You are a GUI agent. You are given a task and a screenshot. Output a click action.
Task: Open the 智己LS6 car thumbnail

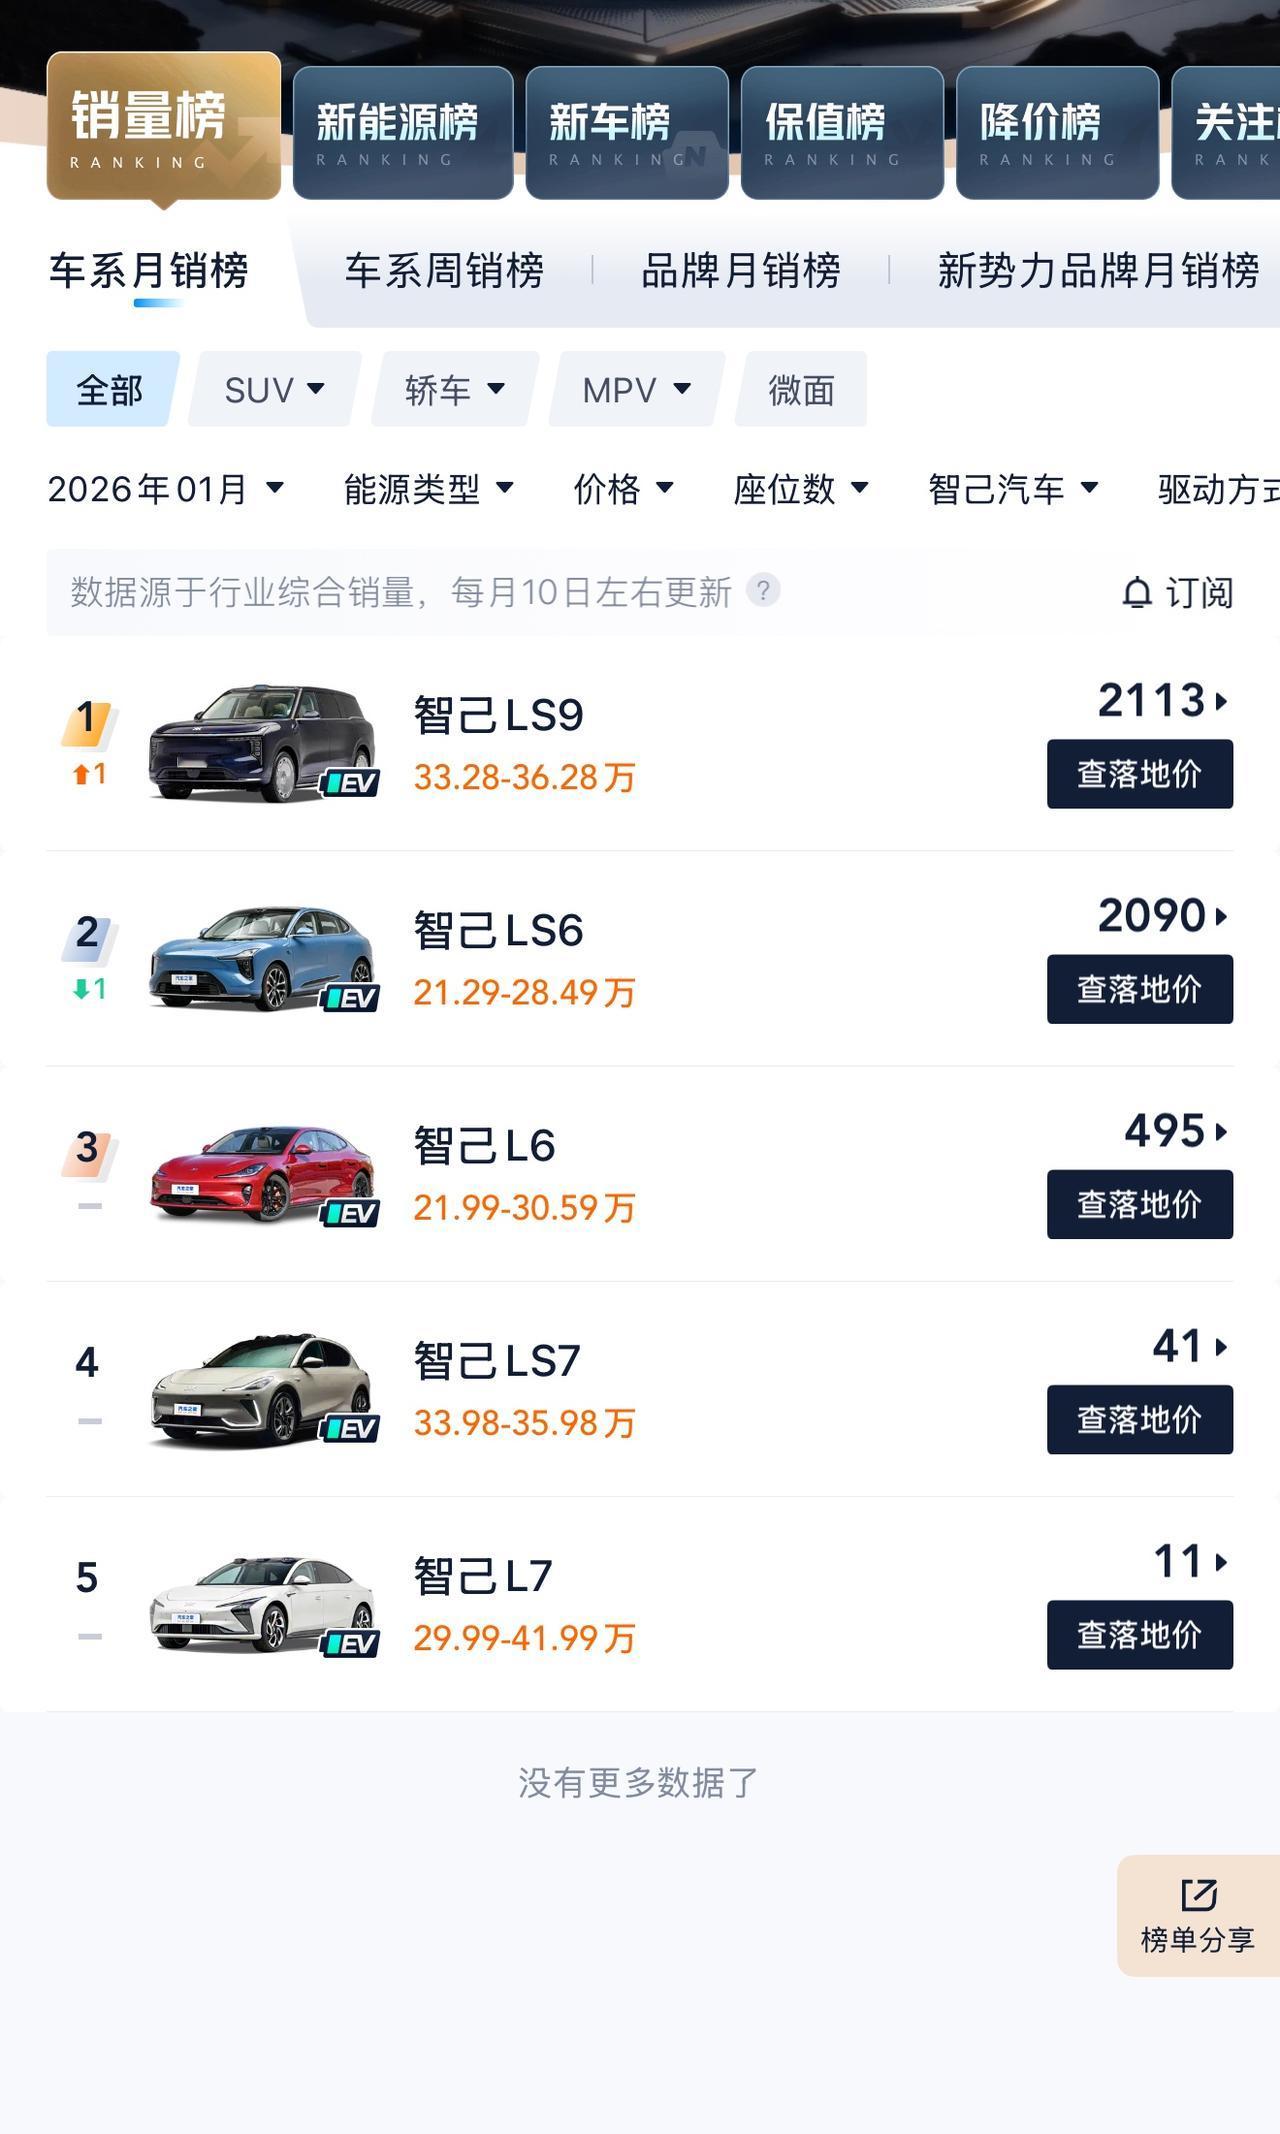pos(262,960)
